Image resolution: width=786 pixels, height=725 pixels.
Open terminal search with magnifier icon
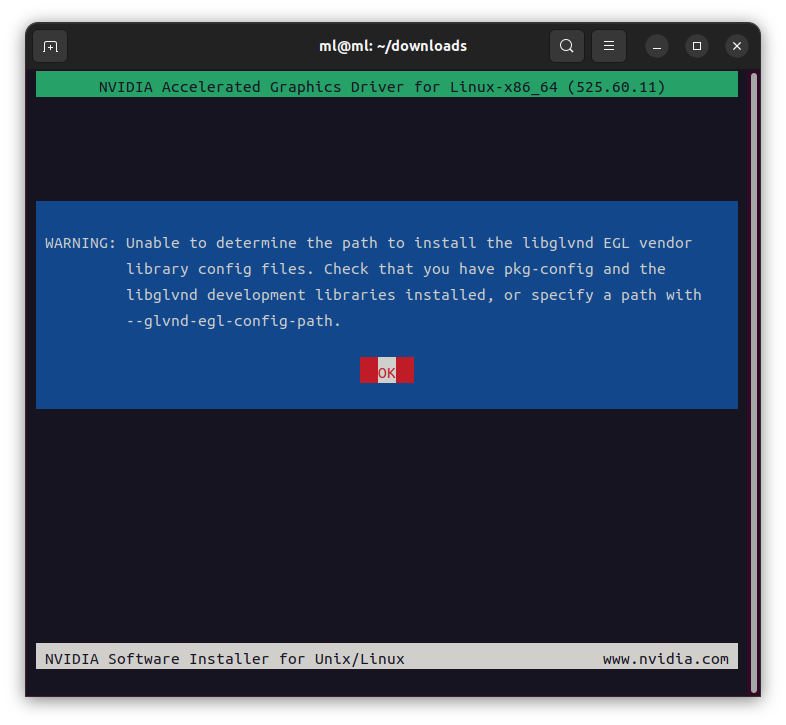[566, 46]
